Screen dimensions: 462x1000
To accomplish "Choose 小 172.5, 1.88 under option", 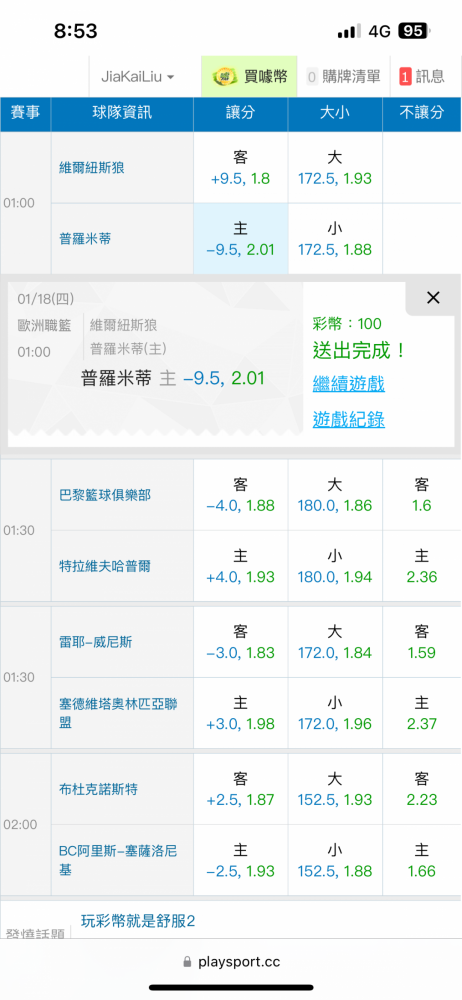I will tap(335, 239).
